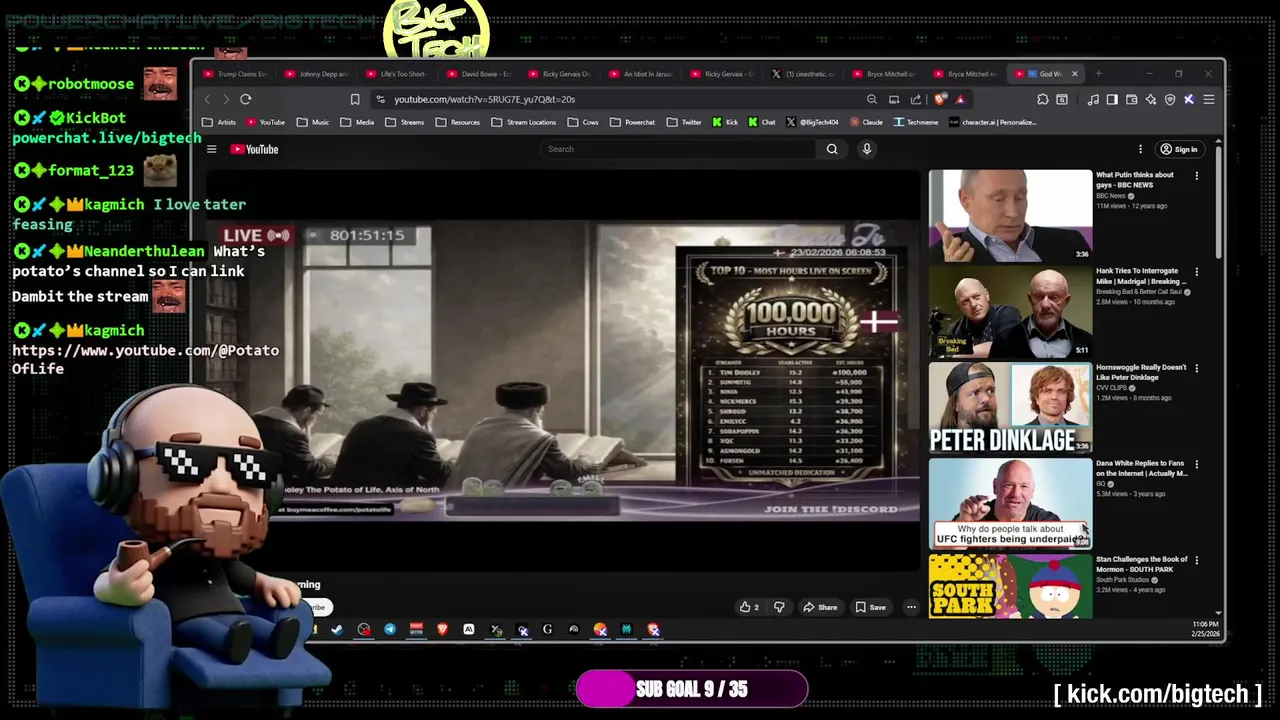This screenshot has height=720, width=1280.
Task: Open more actions three-dot button under video
Action: click(x=911, y=607)
